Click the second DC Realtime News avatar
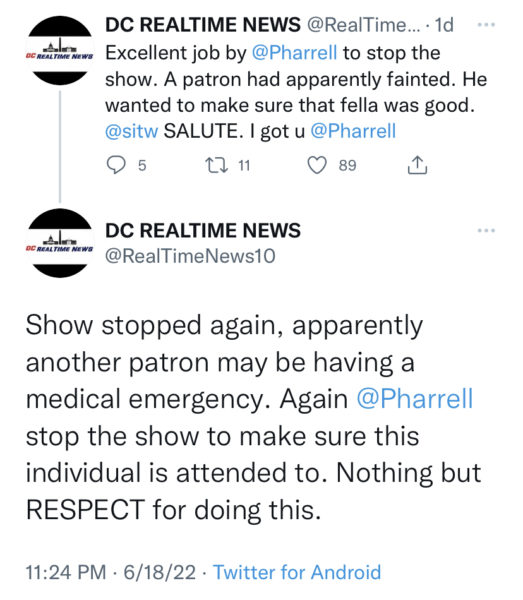Screen dimensions: 523x600 tap(60, 243)
